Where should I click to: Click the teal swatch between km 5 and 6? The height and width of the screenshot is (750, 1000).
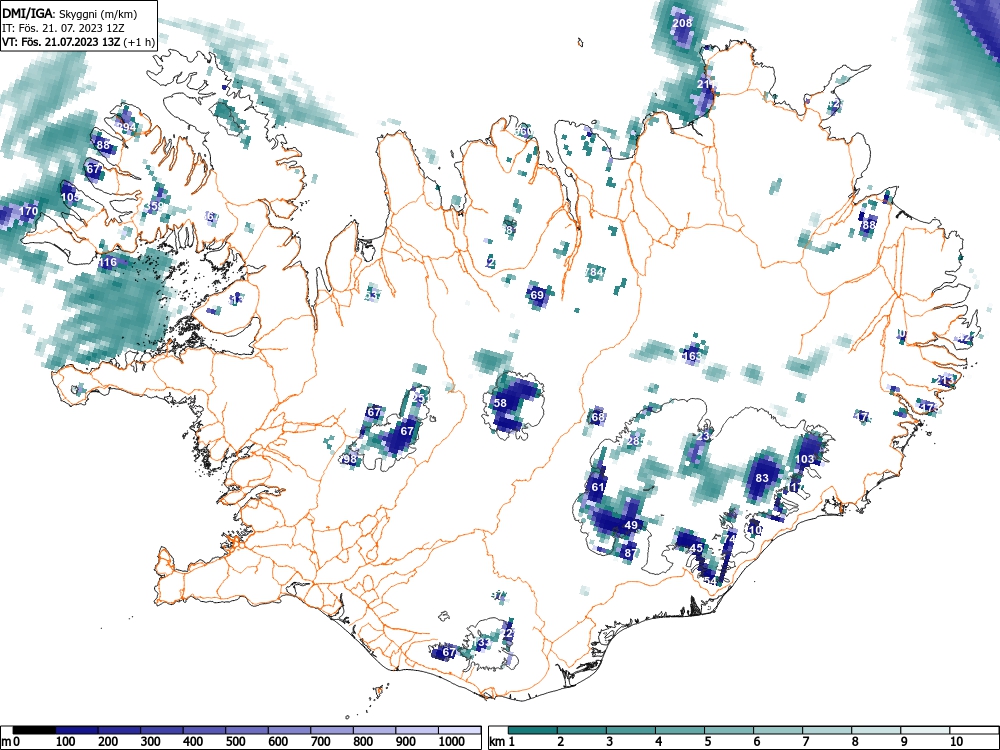tap(729, 730)
